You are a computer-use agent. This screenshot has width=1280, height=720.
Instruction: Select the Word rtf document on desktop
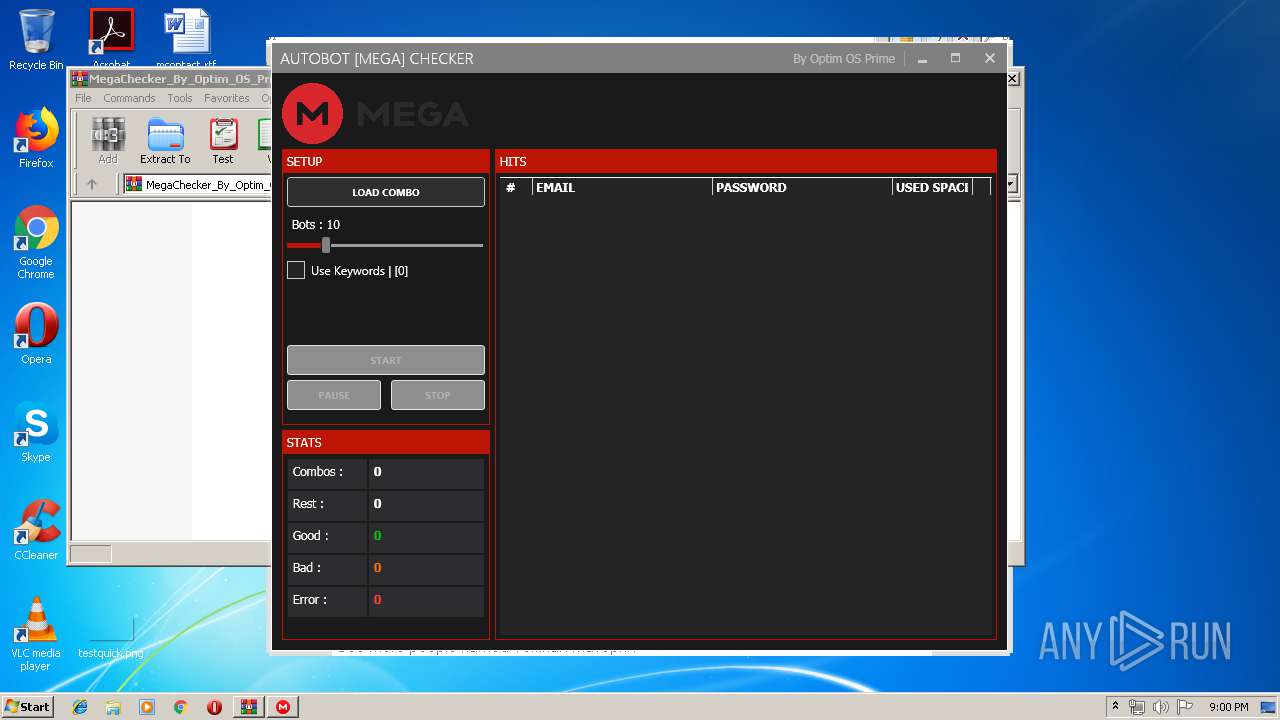(x=186, y=40)
